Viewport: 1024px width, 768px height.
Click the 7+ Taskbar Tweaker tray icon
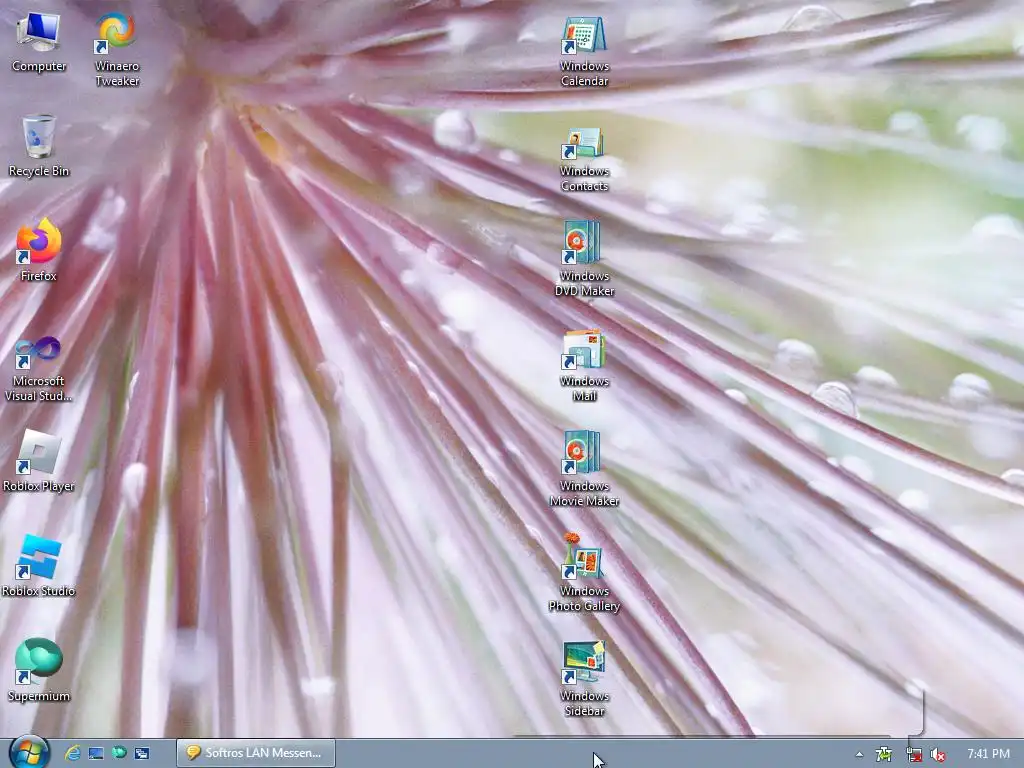(884, 754)
